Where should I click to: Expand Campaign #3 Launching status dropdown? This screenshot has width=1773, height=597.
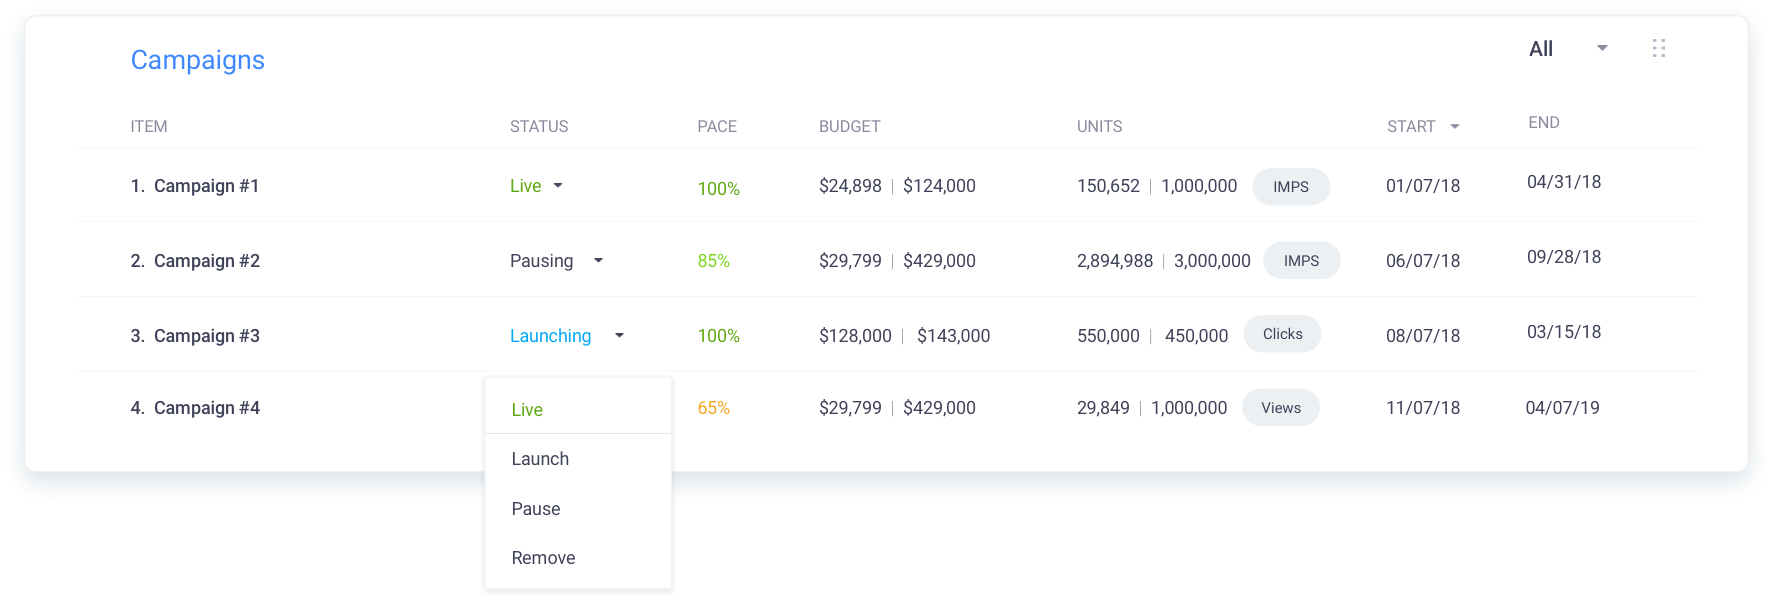point(619,336)
